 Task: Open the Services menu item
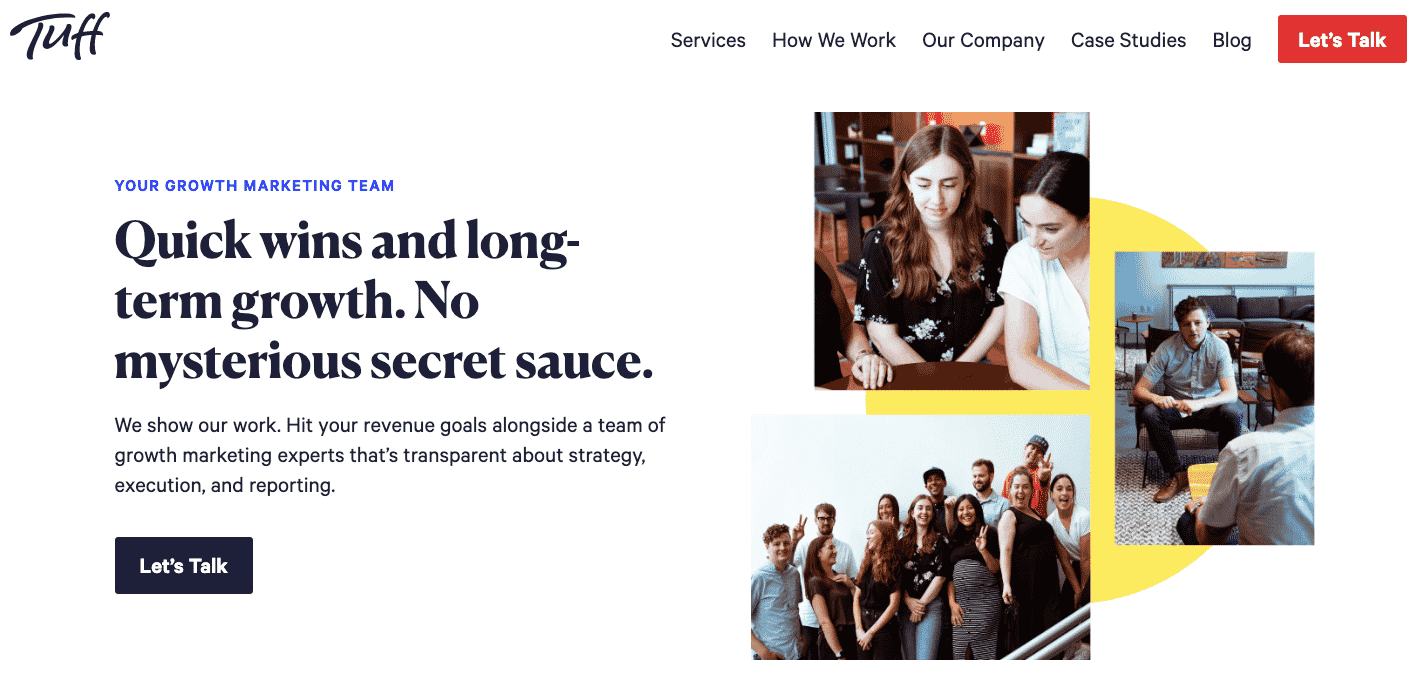pyautogui.click(x=708, y=40)
